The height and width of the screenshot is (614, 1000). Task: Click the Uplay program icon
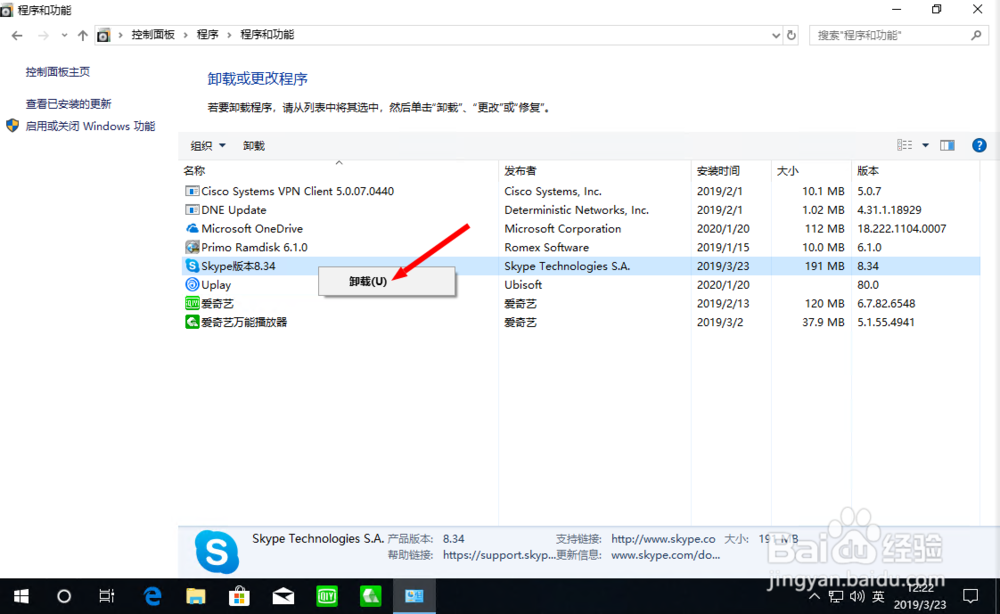pyautogui.click(x=192, y=284)
